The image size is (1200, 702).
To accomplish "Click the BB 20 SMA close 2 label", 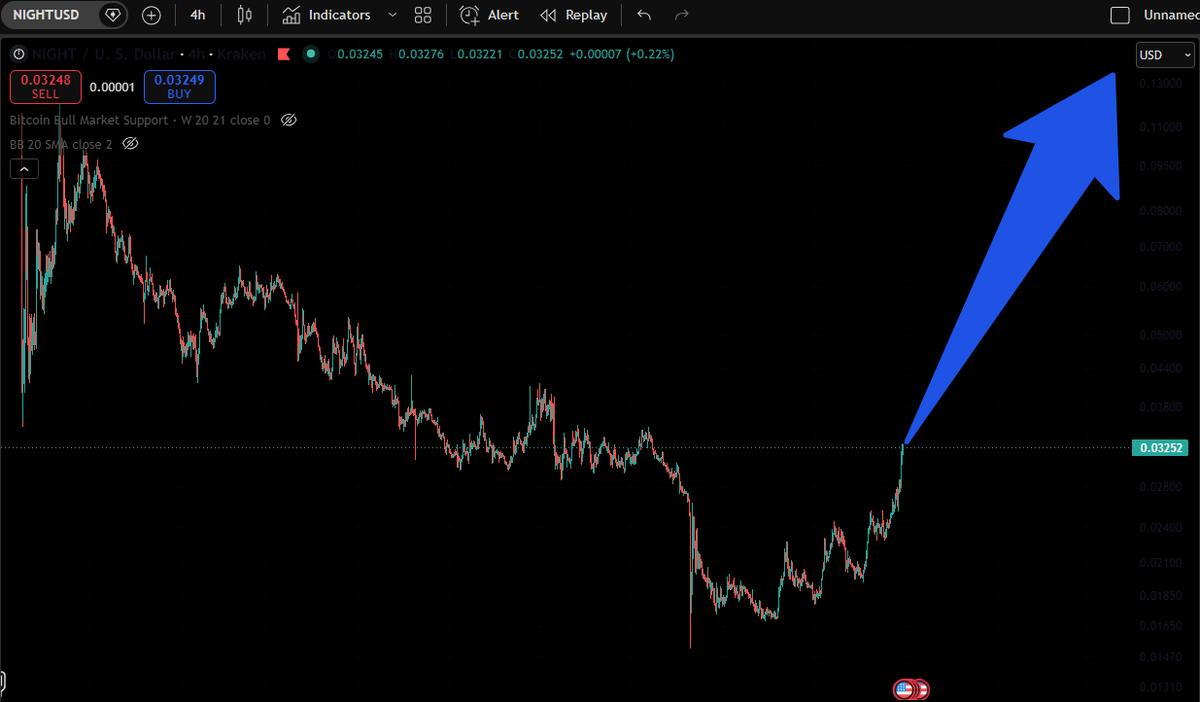I will [x=61, y=144].
